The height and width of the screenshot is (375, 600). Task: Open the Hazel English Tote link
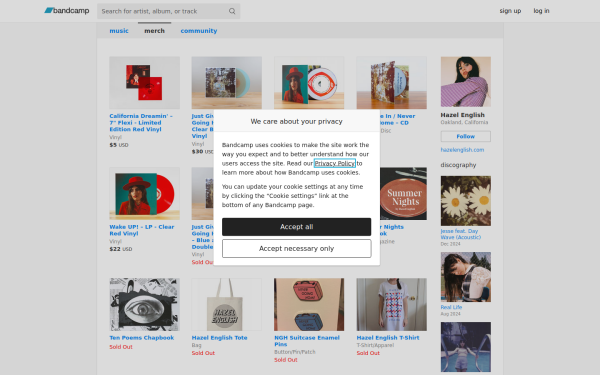click(x=219, y=338)
